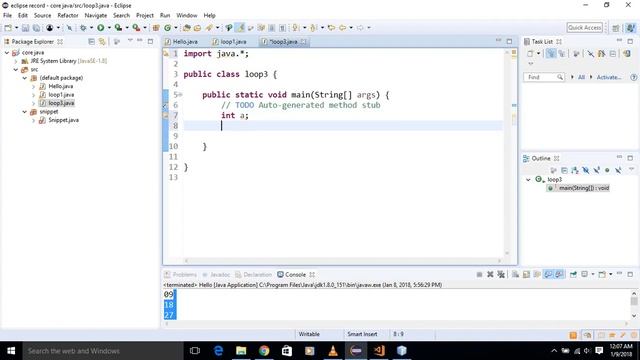Screen dimensions: 640x360
Task: Collapse the src folder node
Action: tap(16, 70)
